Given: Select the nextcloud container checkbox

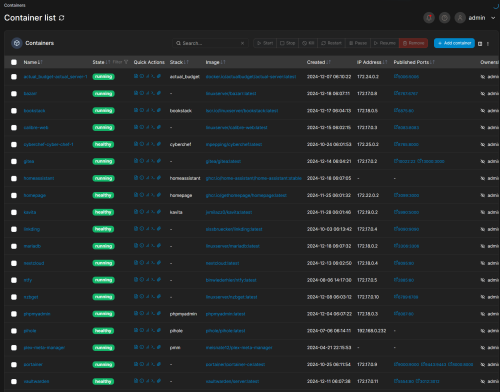Looking at the screenshot, I should [x=14, y=263].
